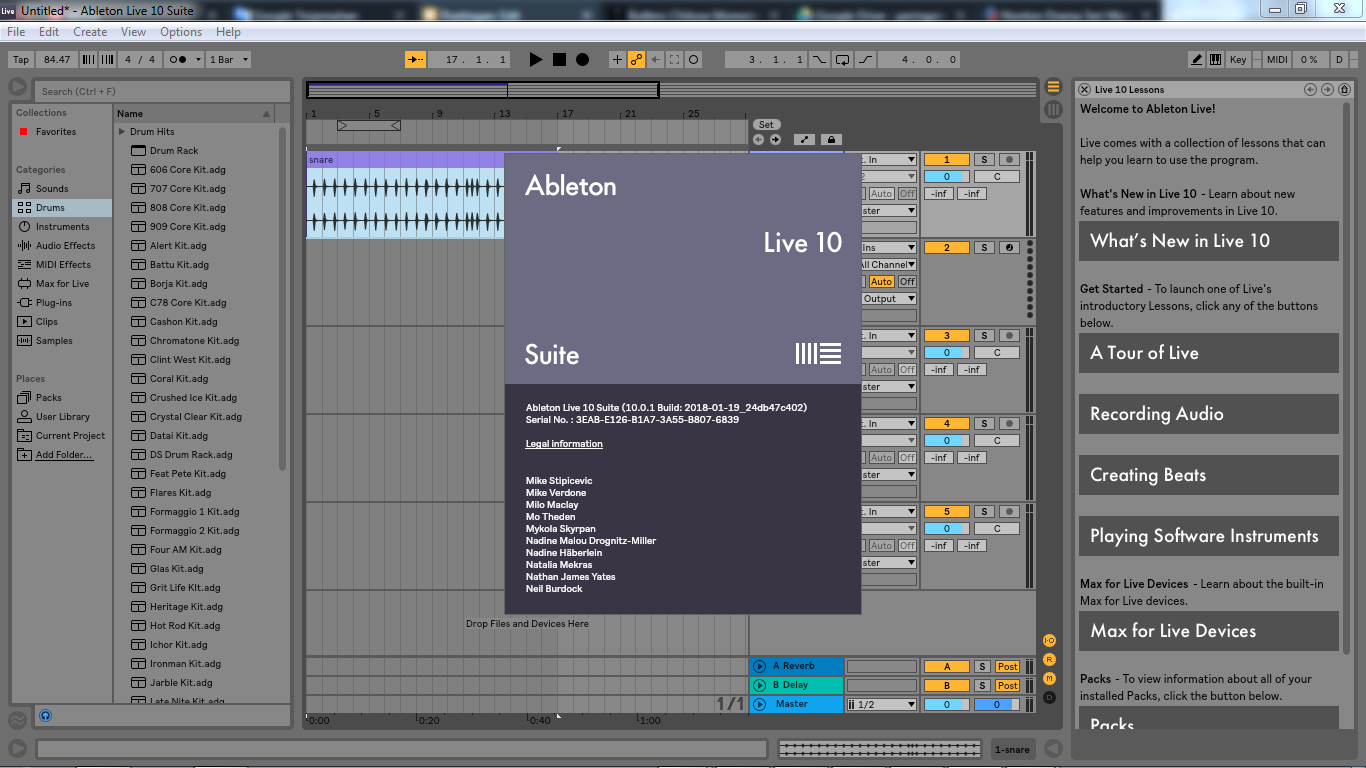The image size is (1366, 768).
Task: Click the Stop transport button
Action: pyautogui.click(x=559, y=60)
